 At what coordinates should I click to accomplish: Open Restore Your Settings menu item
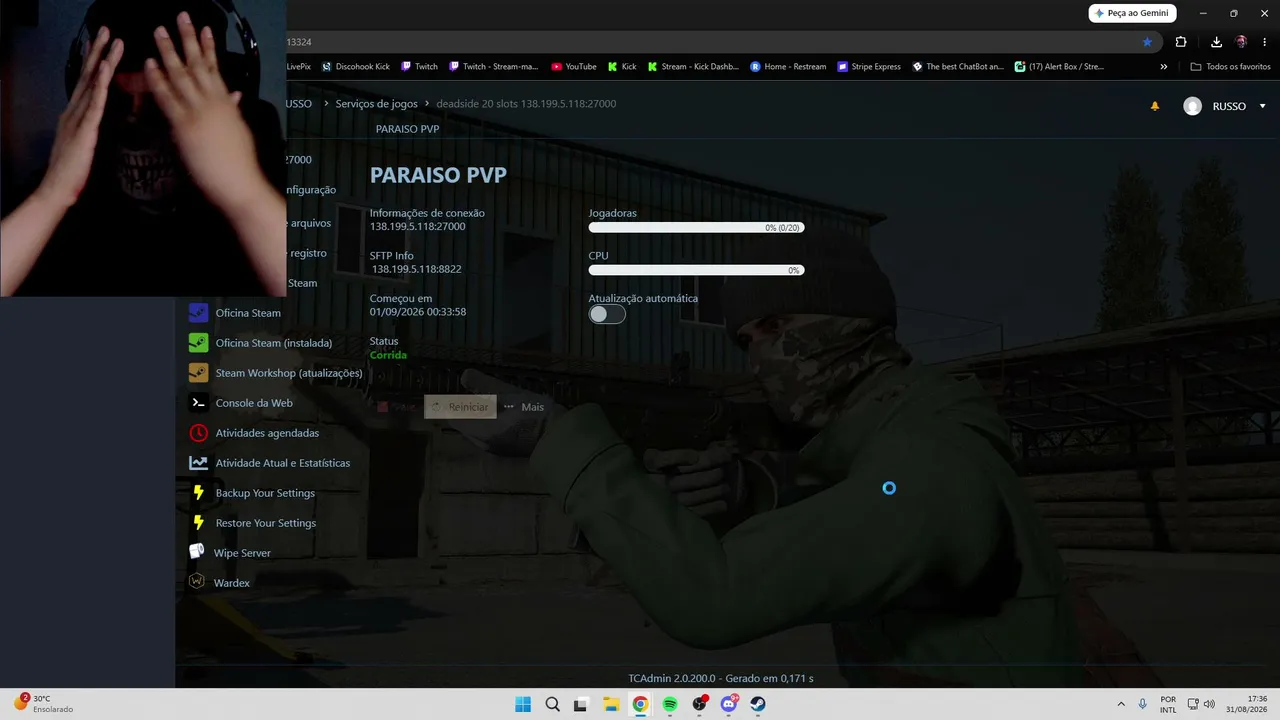coord(266,523)
